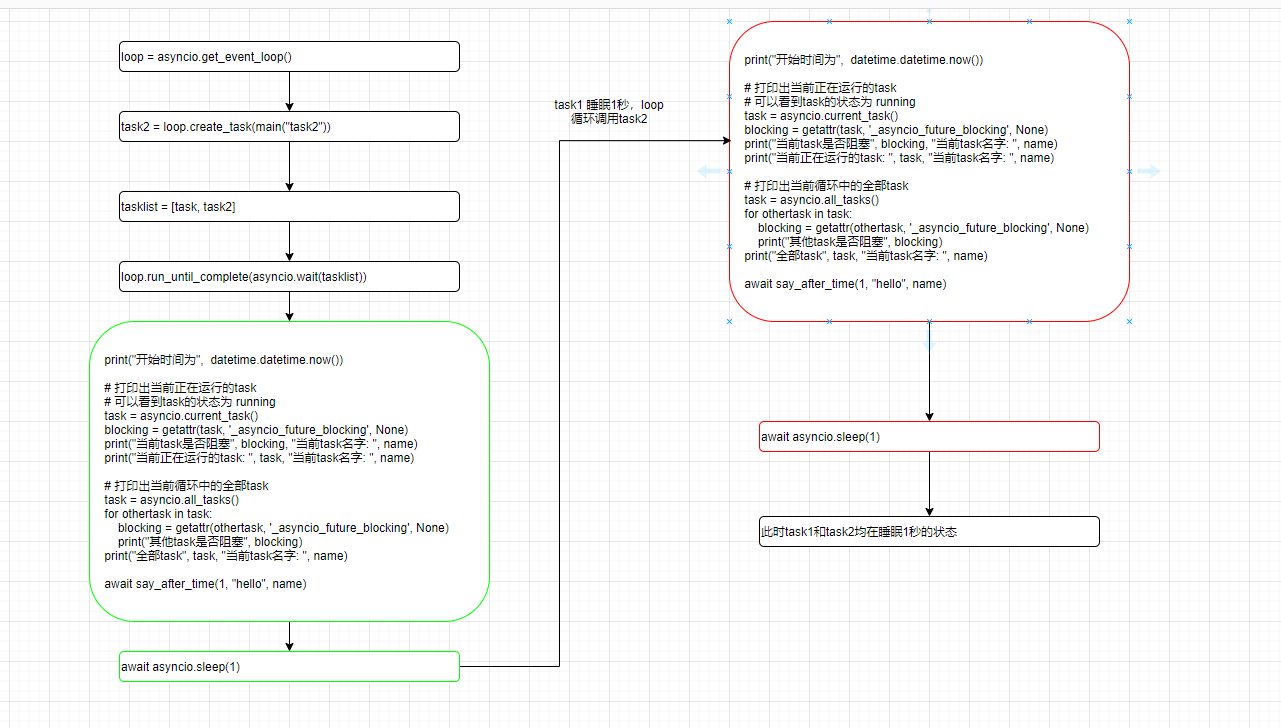The image size is (1281, 728).
Task: Click the bottom-left connection point of the red box
Action: point(729,321)
